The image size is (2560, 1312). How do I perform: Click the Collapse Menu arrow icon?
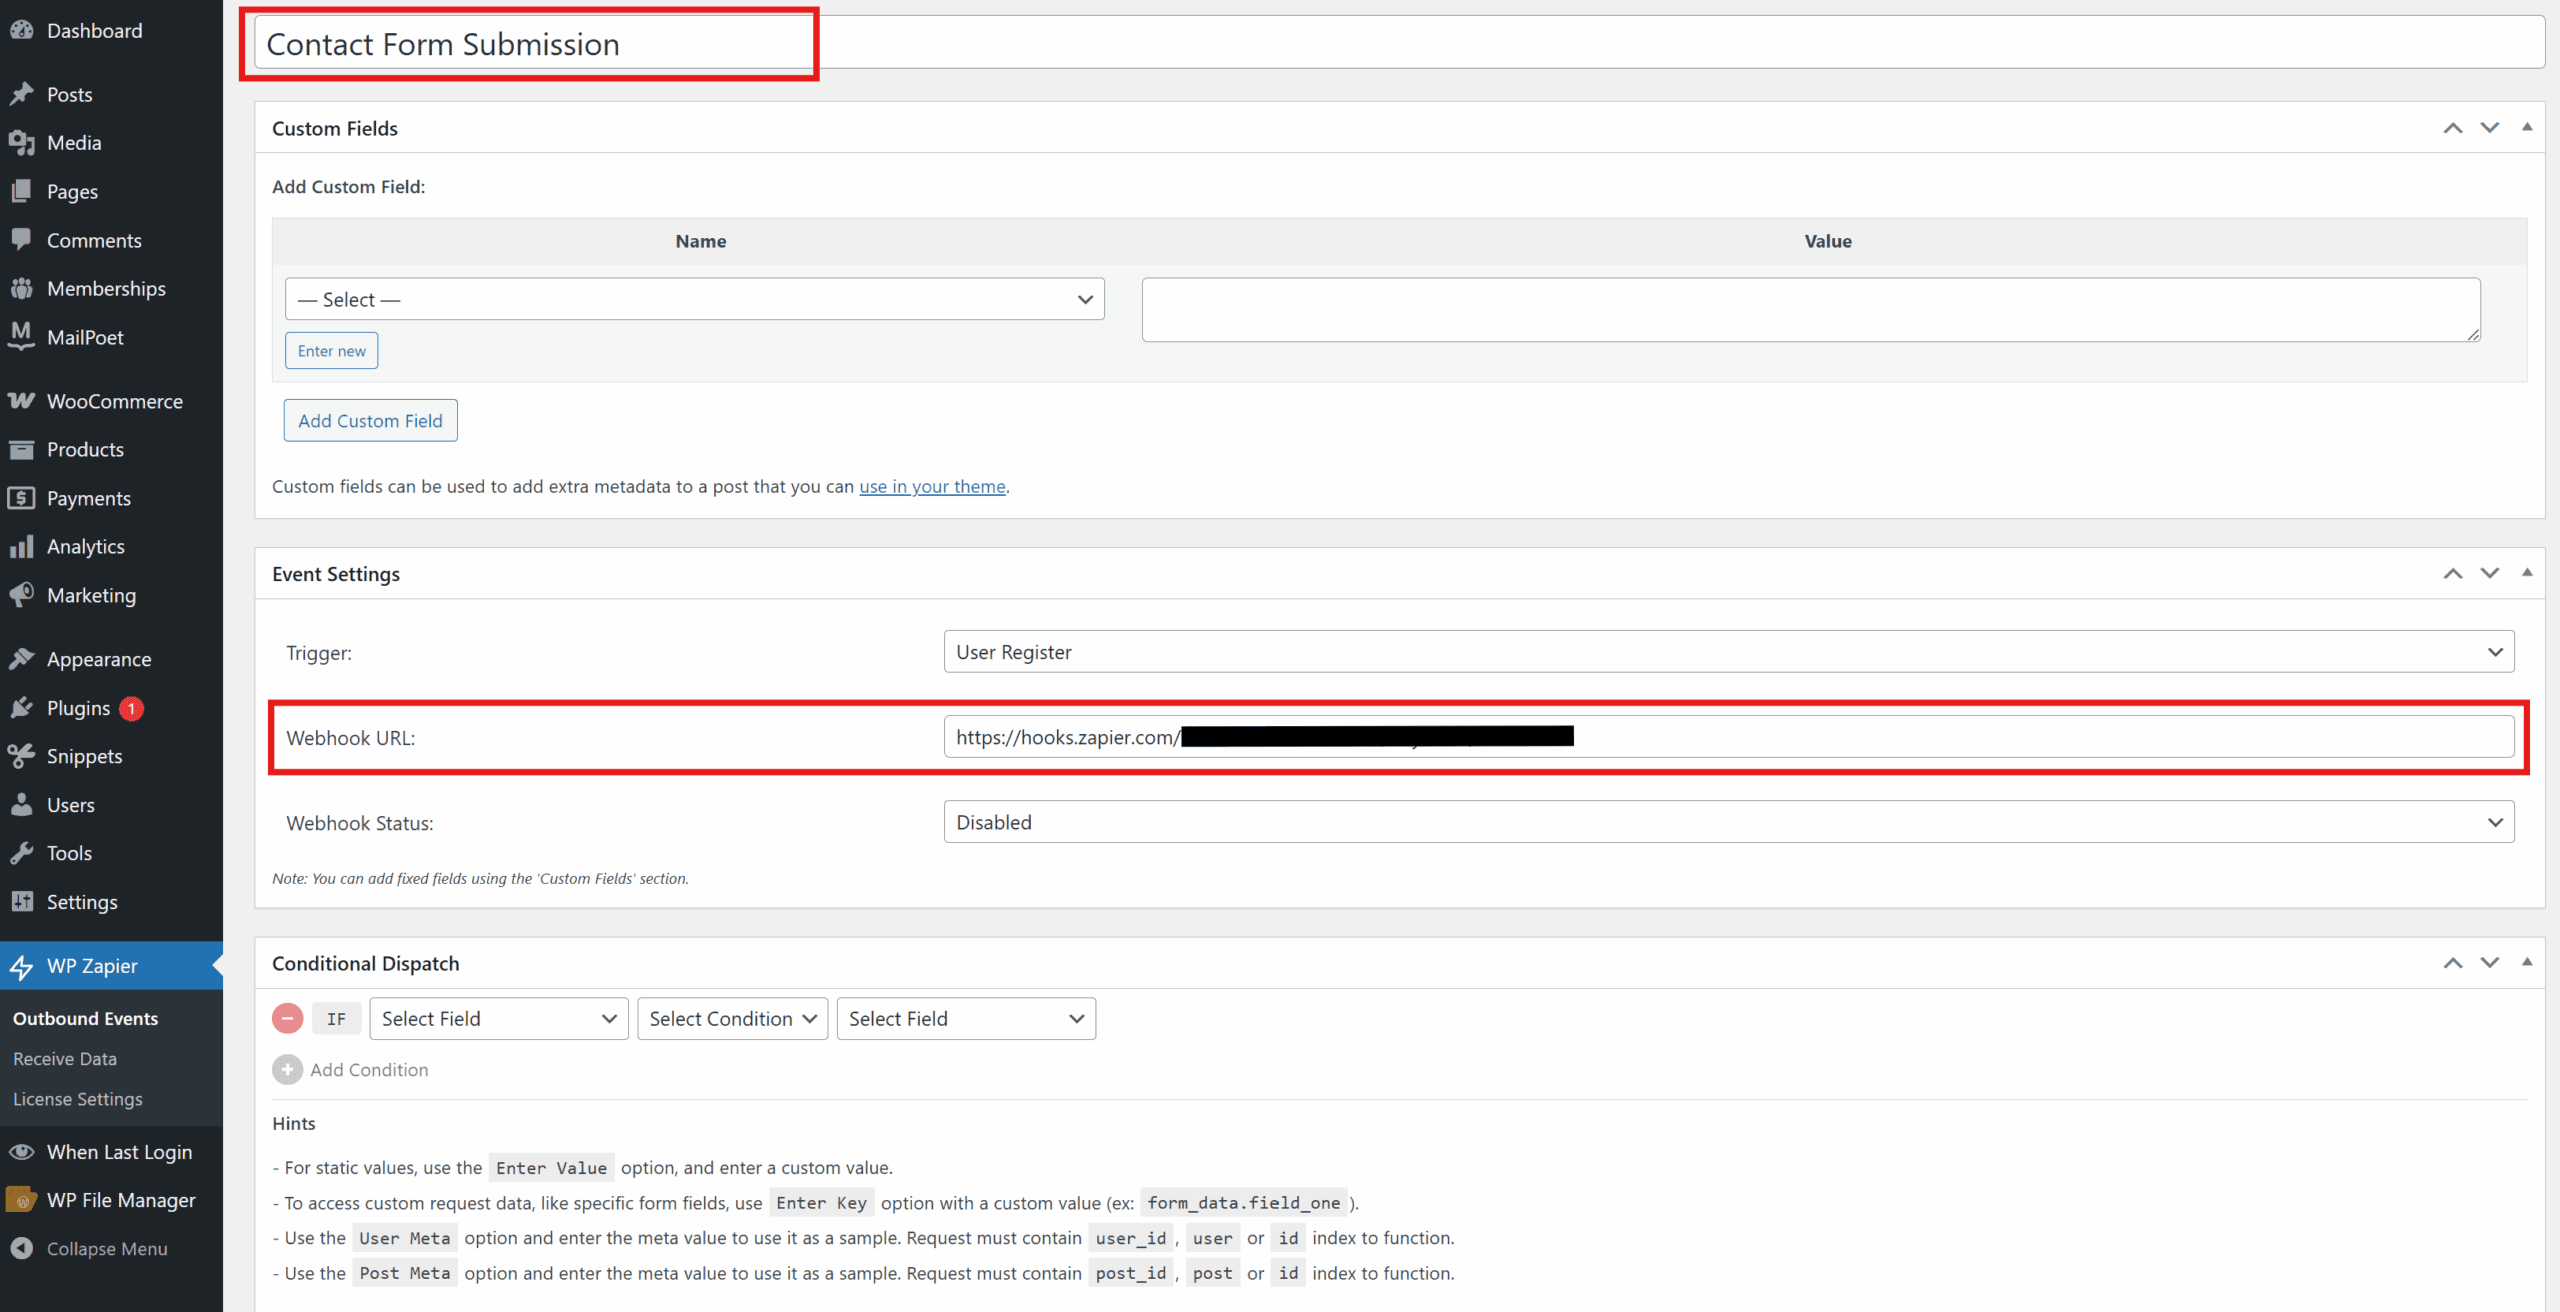pyautogui.click(x=22, y=1248)
